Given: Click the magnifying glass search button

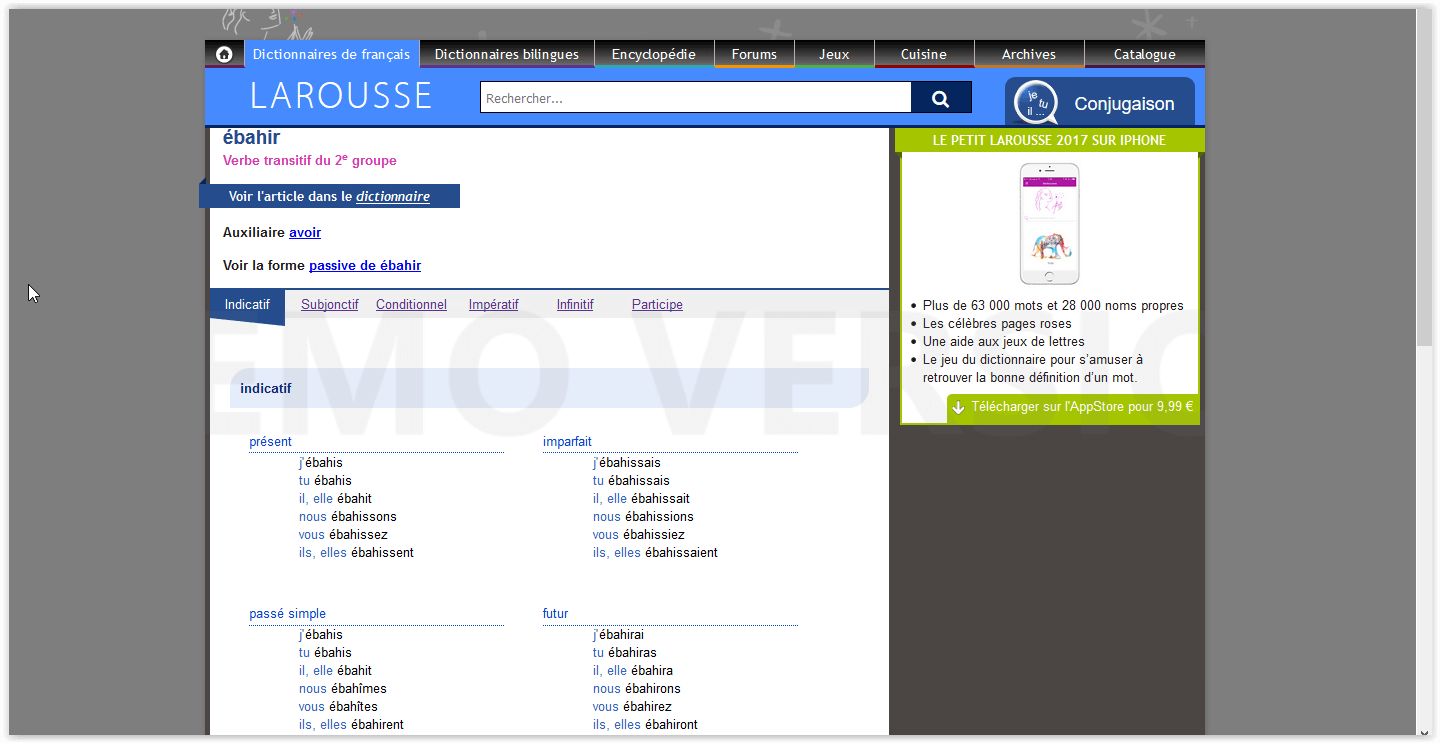Looking at the screenshot, I should (940, 98).
